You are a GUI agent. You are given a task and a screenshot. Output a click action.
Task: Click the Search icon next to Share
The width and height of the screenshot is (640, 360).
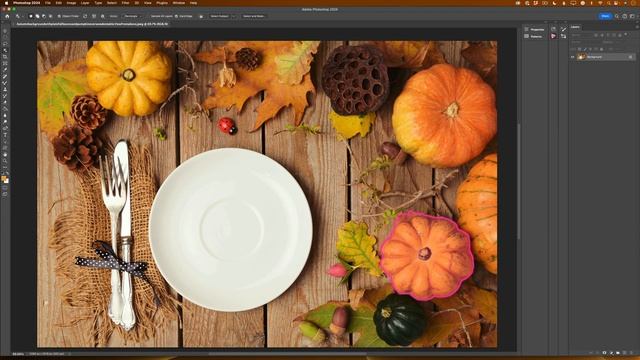(x=617, y=16)
